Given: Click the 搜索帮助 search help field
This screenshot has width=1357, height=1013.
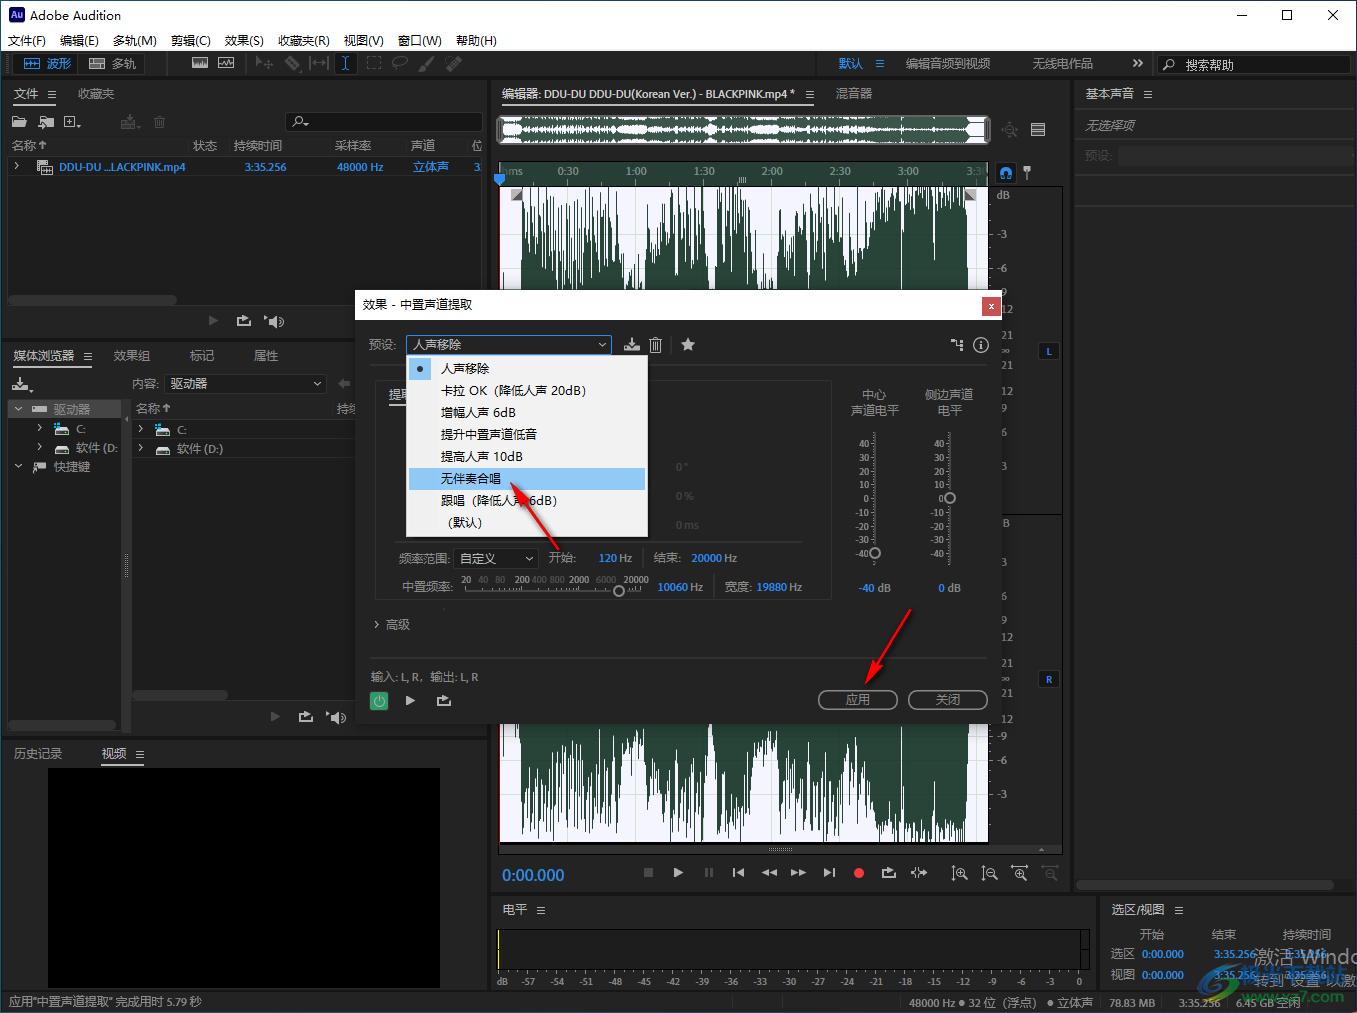Looking at the screenshot, I should point(1254,64).
